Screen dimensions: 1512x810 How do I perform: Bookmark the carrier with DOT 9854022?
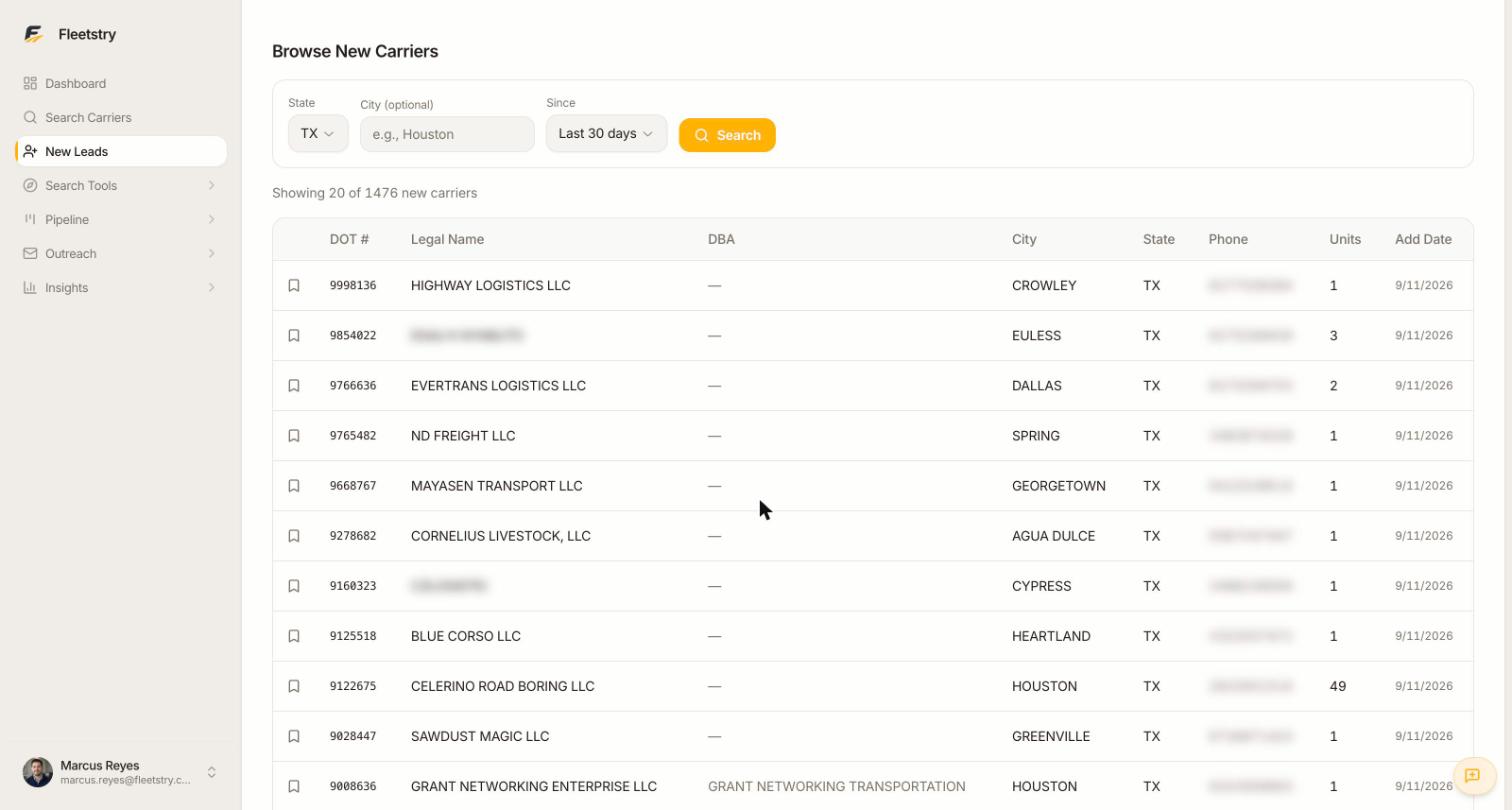pyautogui.click(x=294, y=336)
